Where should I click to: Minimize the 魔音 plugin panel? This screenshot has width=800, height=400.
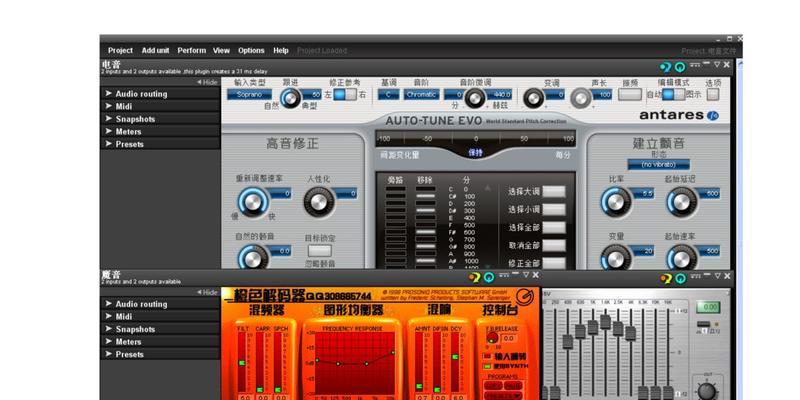click(516, 274)
